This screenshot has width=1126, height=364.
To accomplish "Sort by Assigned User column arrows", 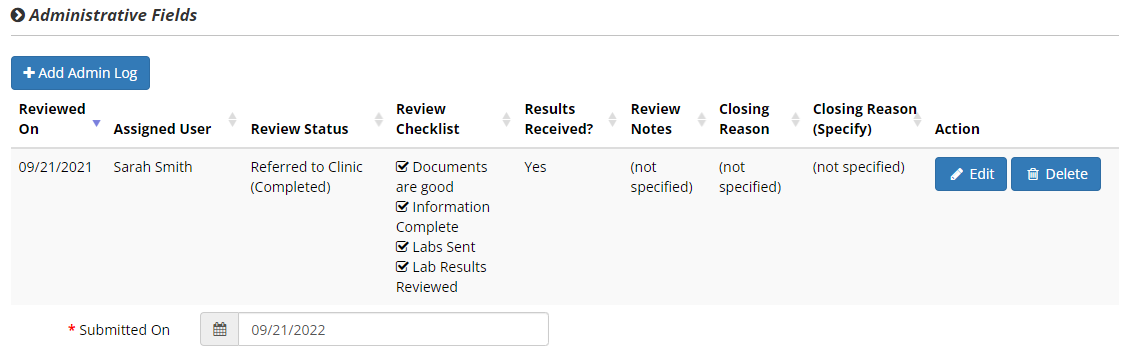I will pos(232,119).
